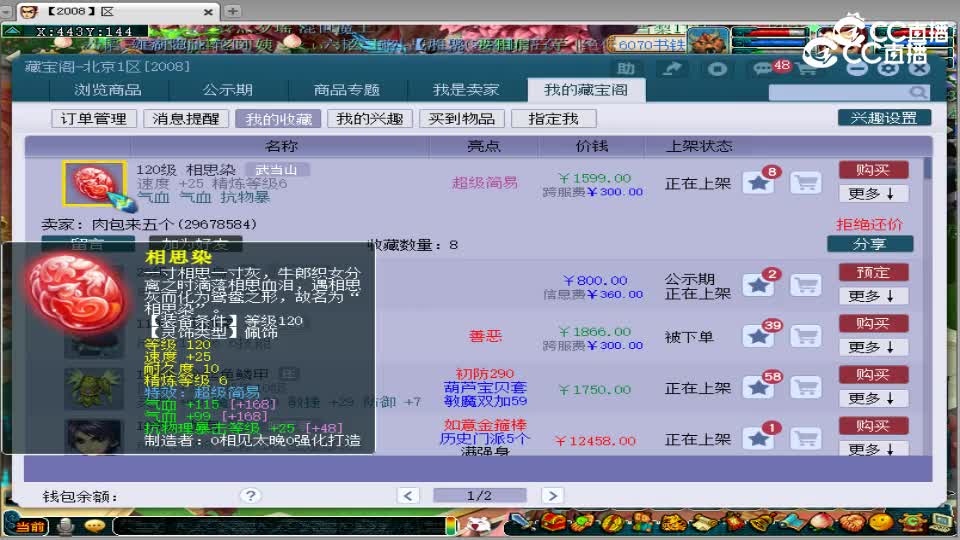Click the map arrow beside coordinates
960x540 pixels.
pyautogui.click(x=13, y=30)
